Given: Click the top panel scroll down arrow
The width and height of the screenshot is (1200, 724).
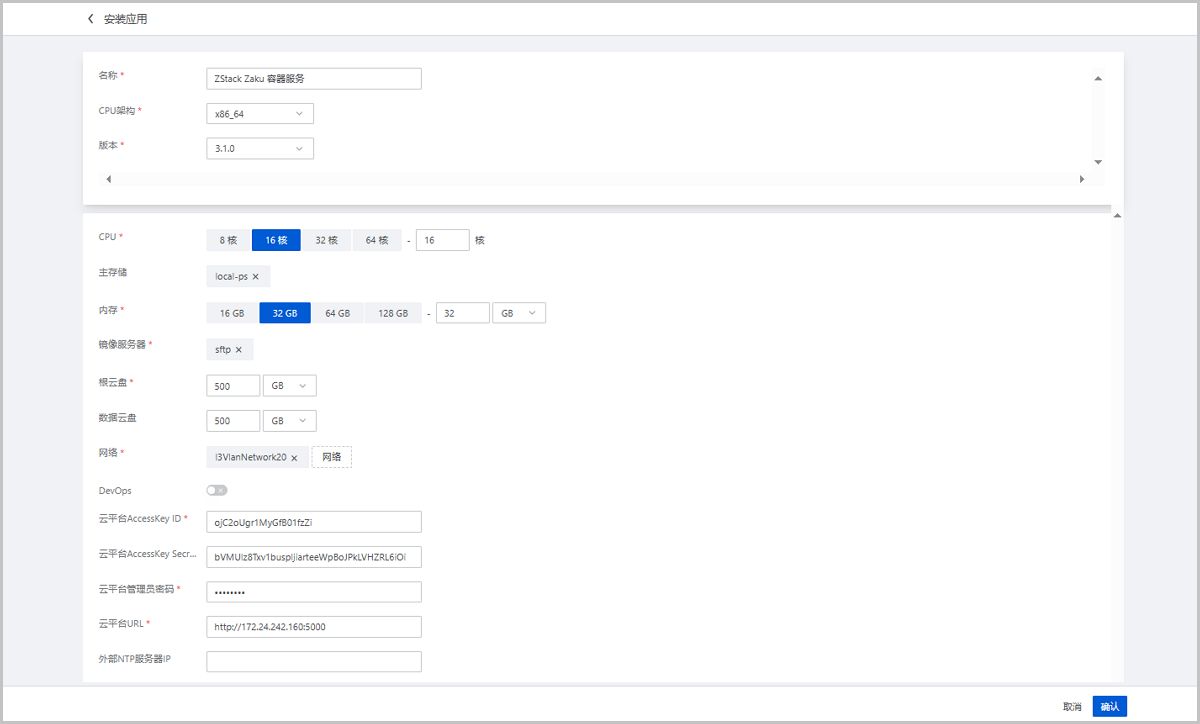Looking at the screenshot, I should tap(1097, 162).
